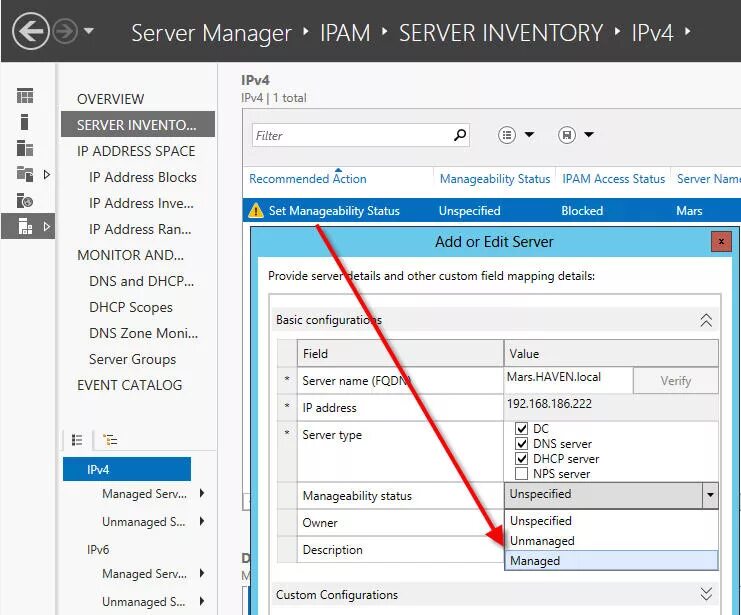Sort by Server Name column

click(708, 179)
